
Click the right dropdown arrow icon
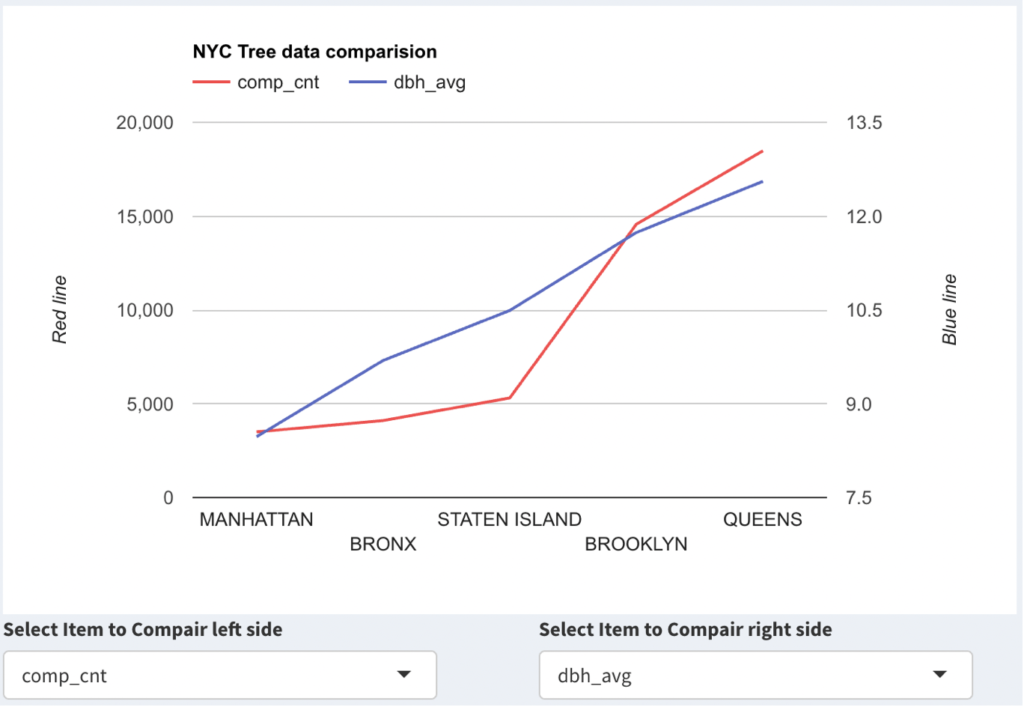(940, 675)
